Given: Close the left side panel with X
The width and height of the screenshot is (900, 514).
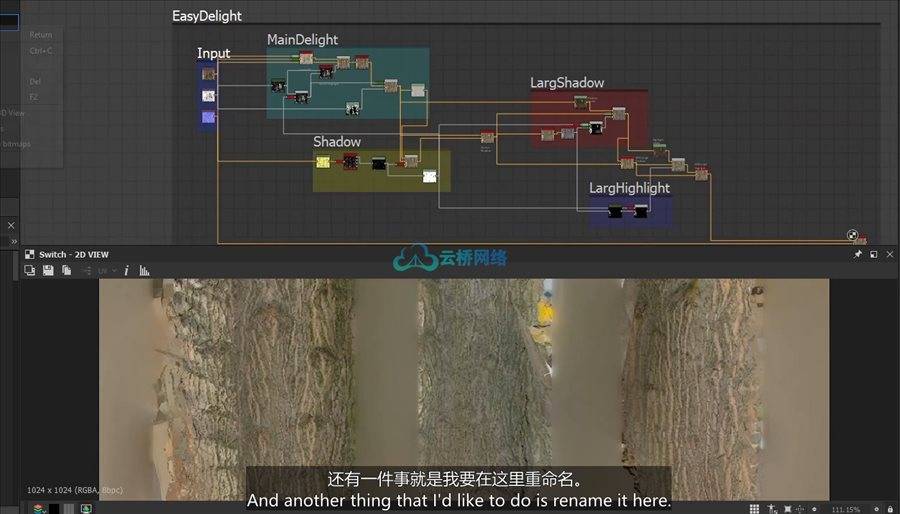Looking at the screenshot, I should point(11,225).
